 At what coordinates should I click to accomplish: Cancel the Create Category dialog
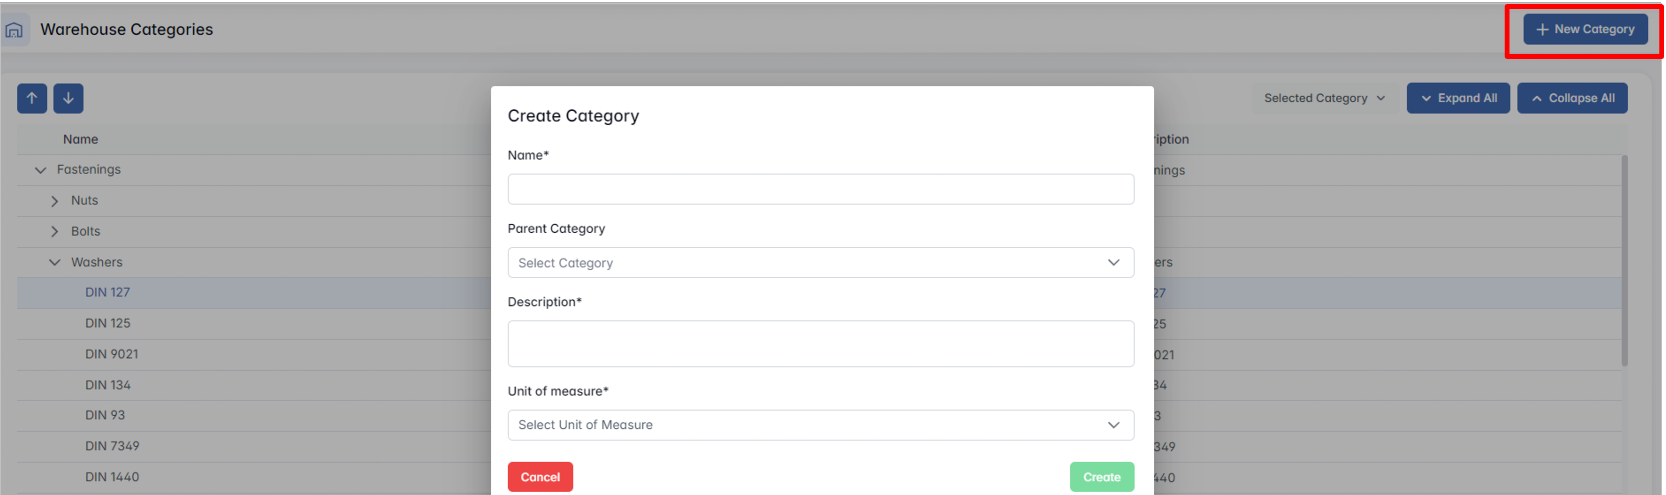pyautogui.click(x=540, y=477)
